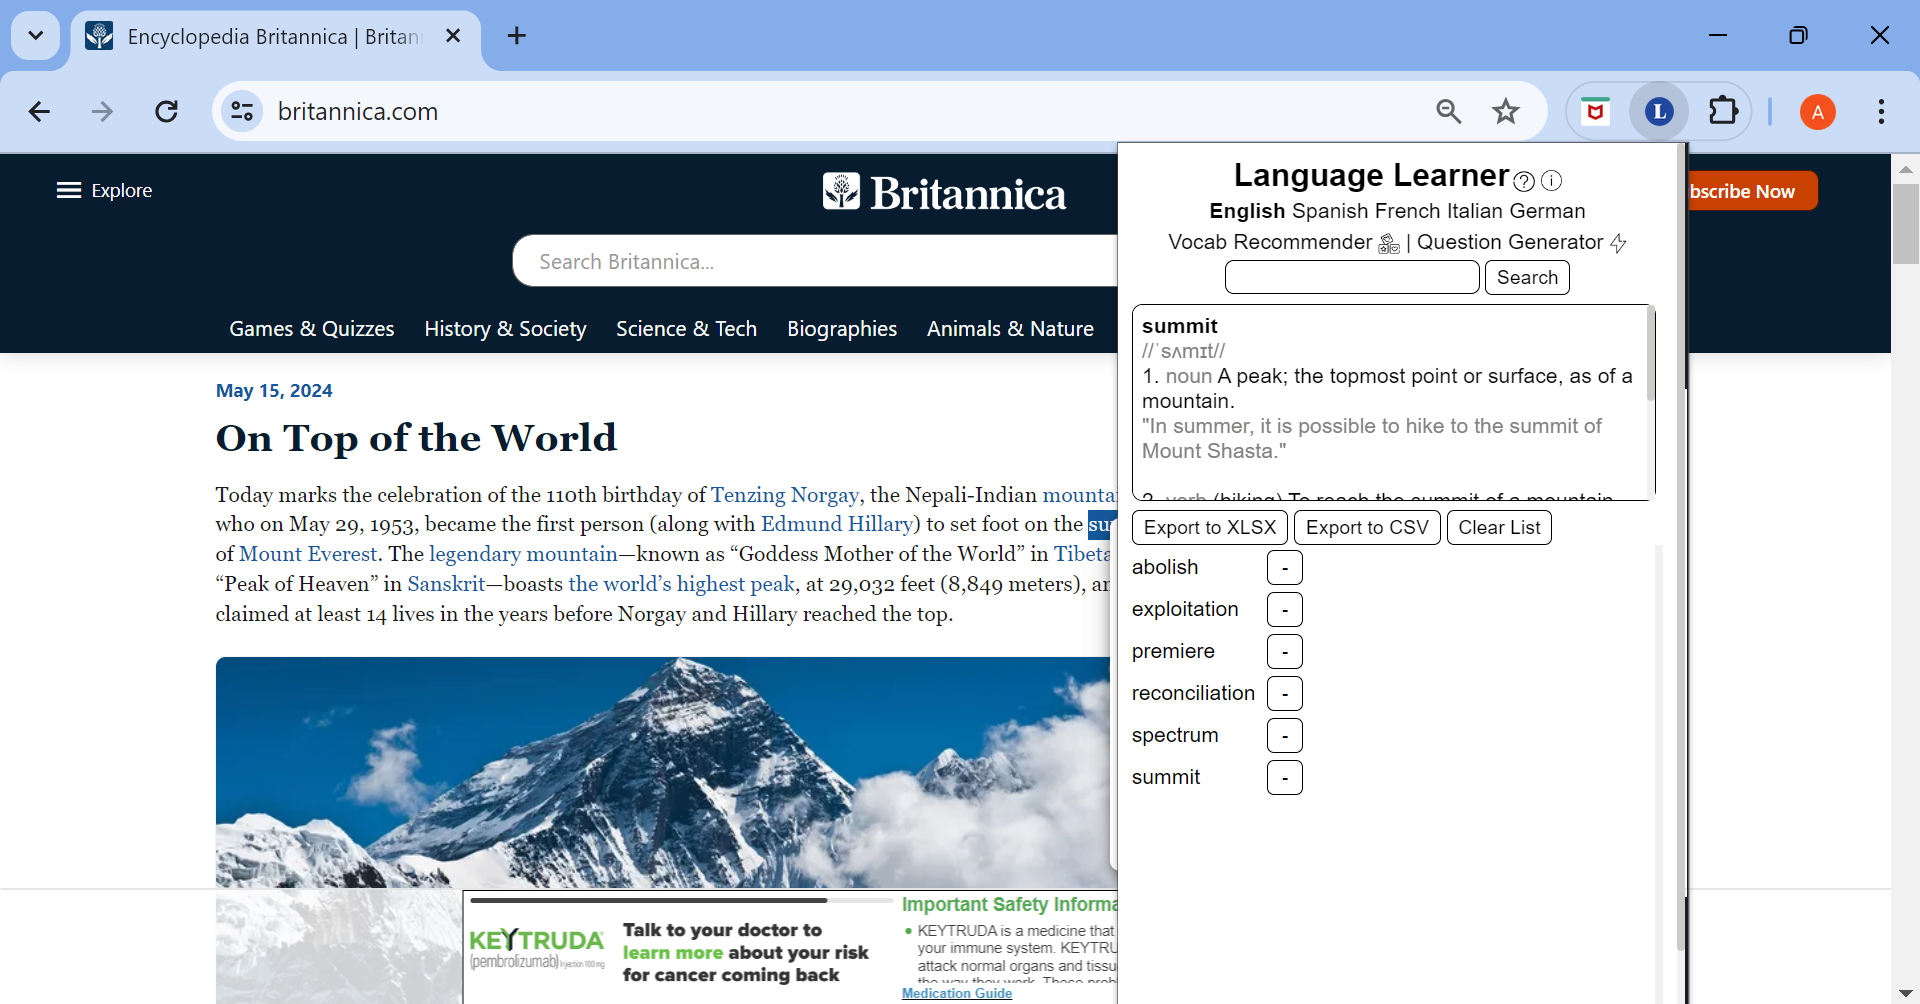Select the word 'spectrum' in the list

[1175, 735]
